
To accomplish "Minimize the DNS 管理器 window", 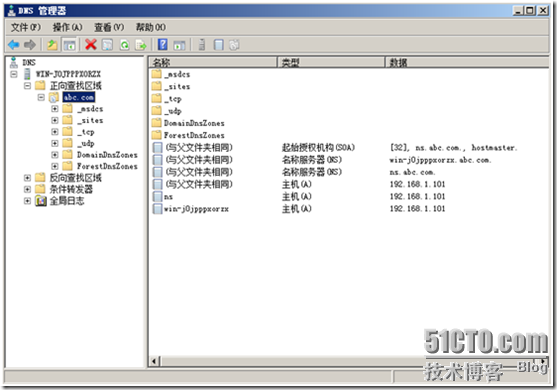I will click(x=519, y=11).
